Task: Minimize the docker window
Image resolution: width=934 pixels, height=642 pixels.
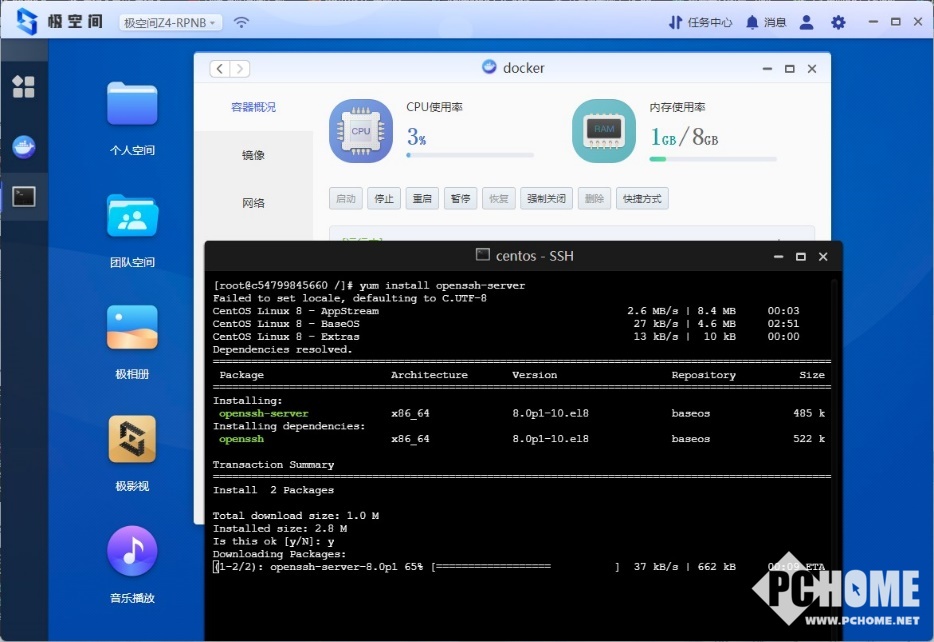Action: [x=767, y=69]
